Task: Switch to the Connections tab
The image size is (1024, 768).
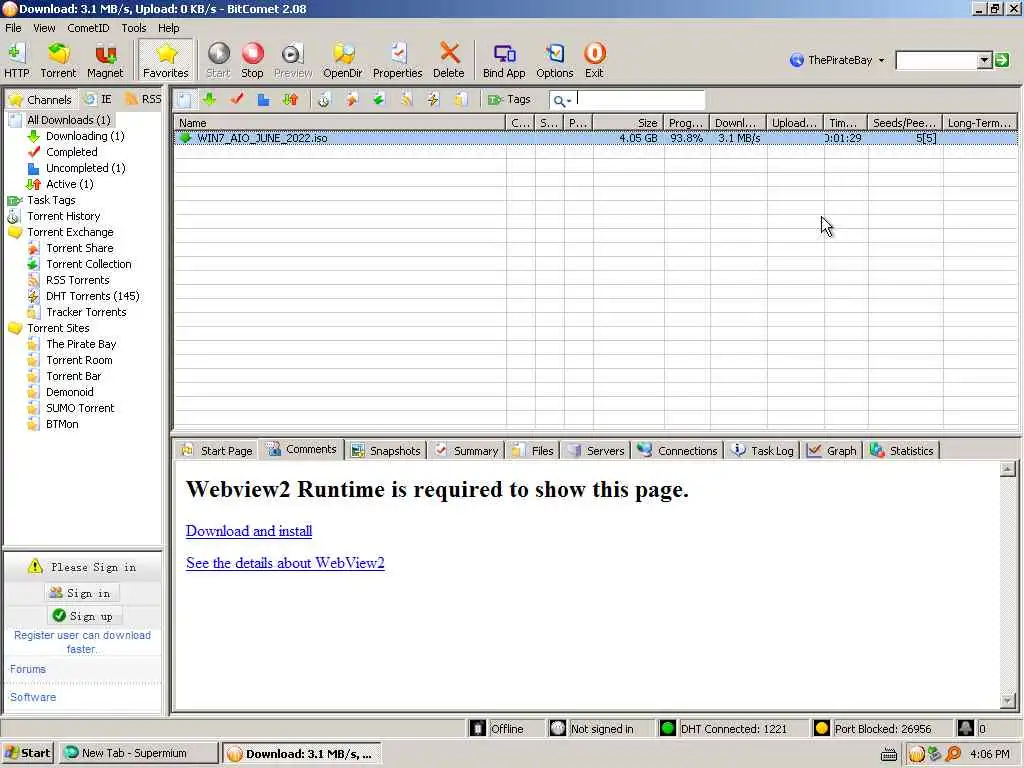Action: [678, 451]
